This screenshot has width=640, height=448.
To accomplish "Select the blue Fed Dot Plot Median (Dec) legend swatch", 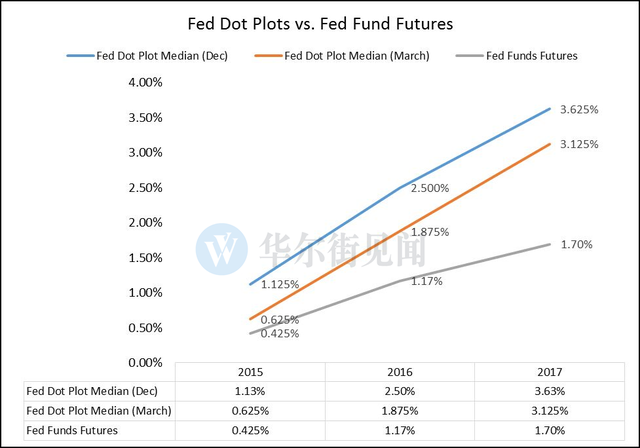I will point(80,56).
